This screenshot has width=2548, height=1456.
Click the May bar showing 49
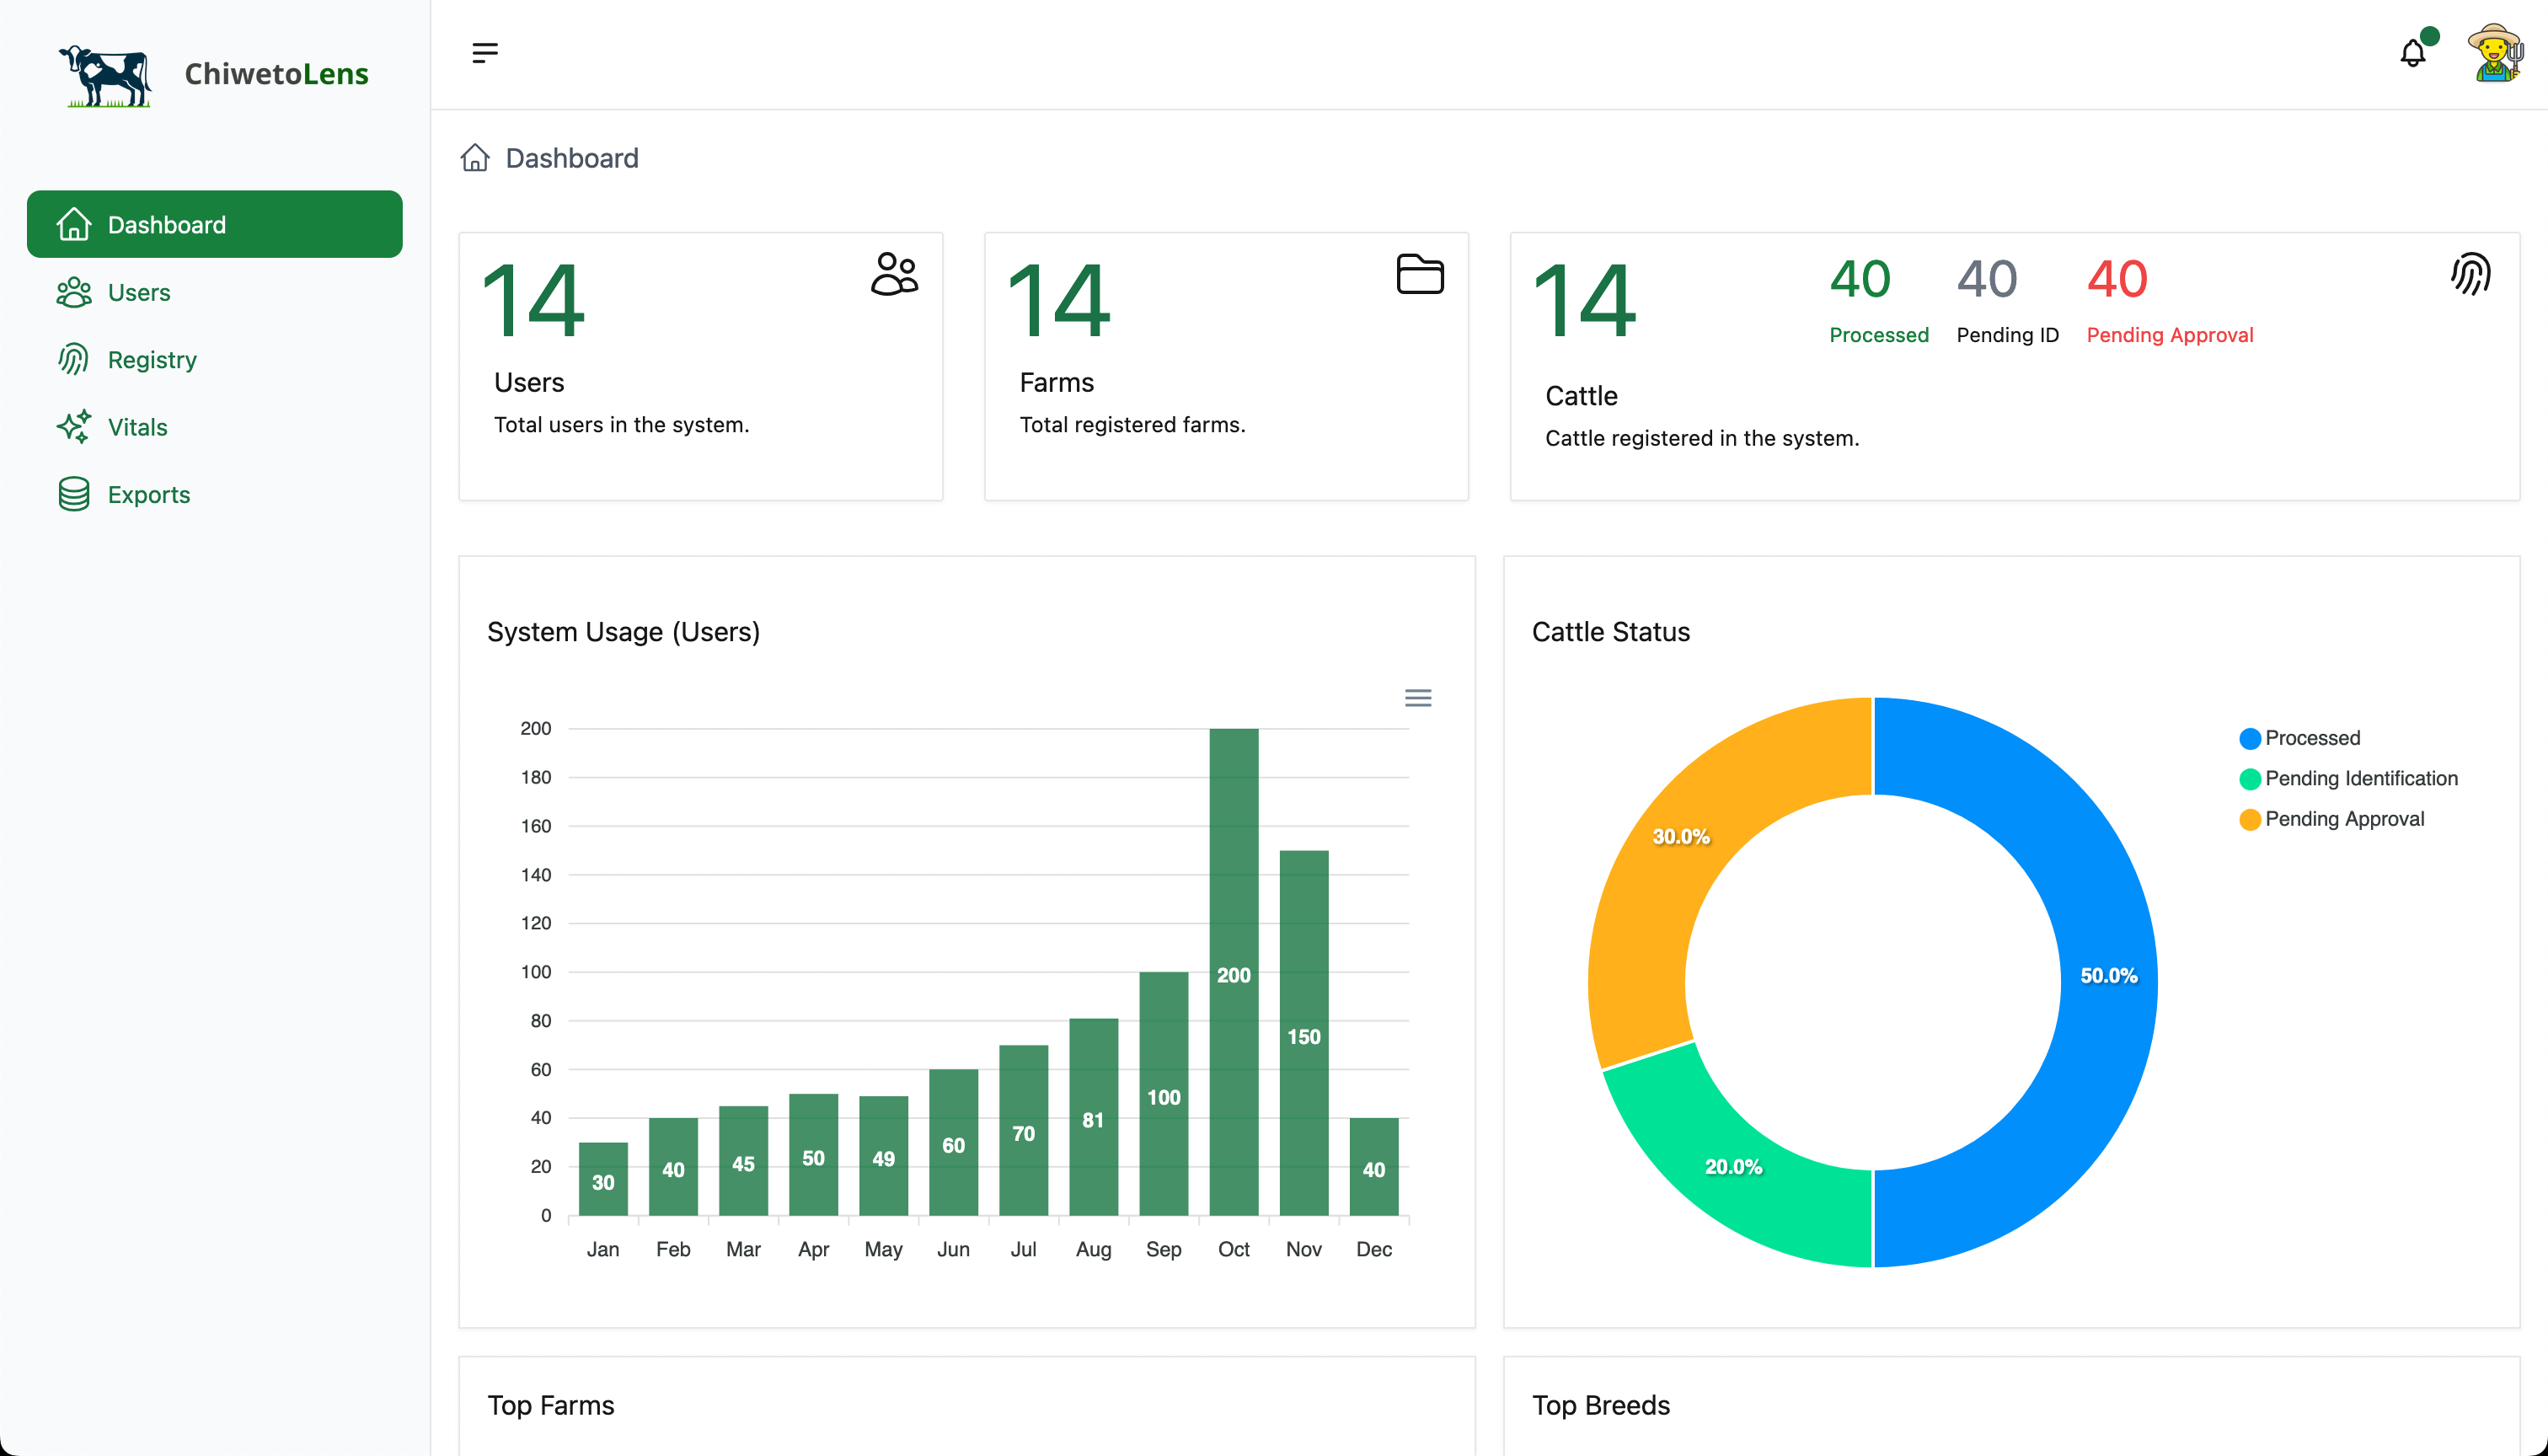[884, 1156]
